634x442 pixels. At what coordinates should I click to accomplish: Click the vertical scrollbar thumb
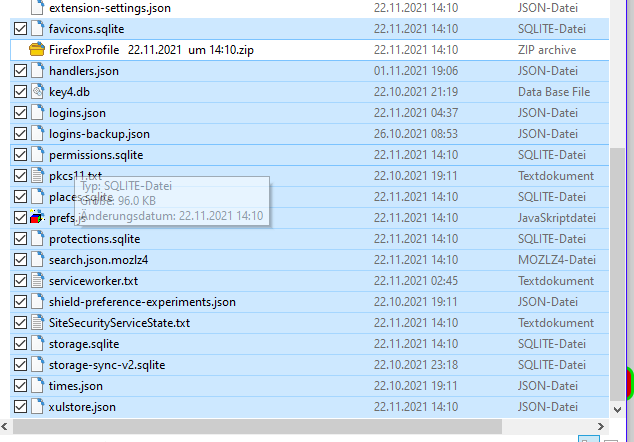617,274
